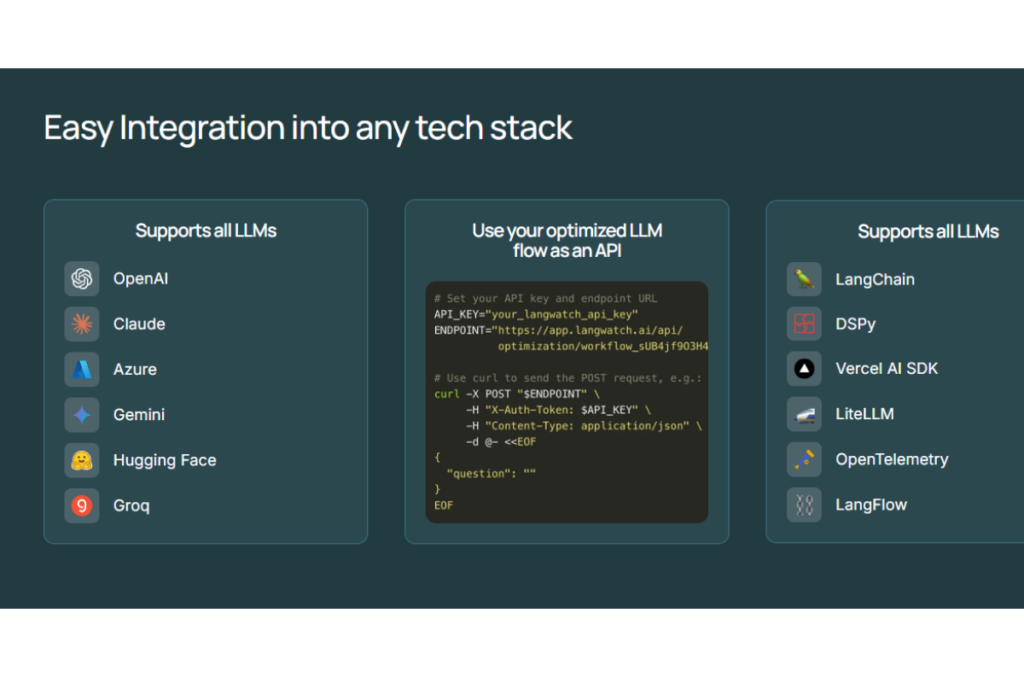Select the Hugging Face label
This screenshot has height=683, width=1024.
(165, 460)
